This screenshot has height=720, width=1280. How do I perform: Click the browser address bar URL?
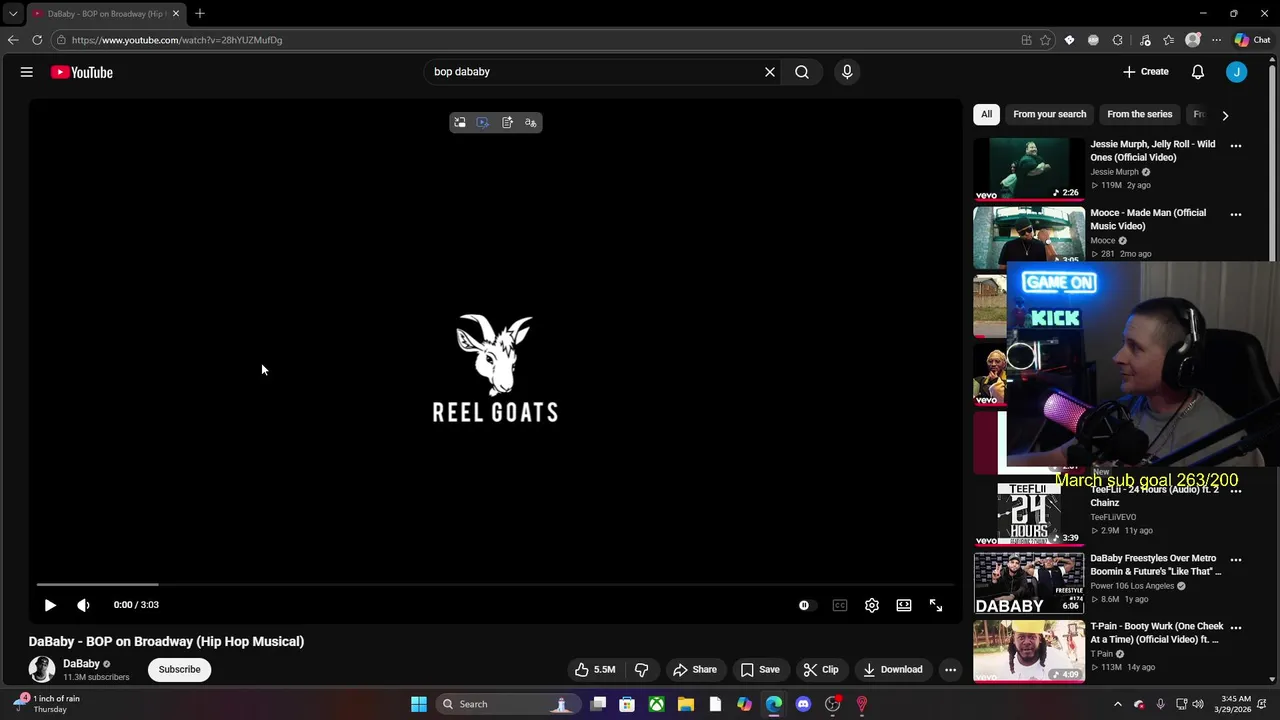[x=177, y=40]
